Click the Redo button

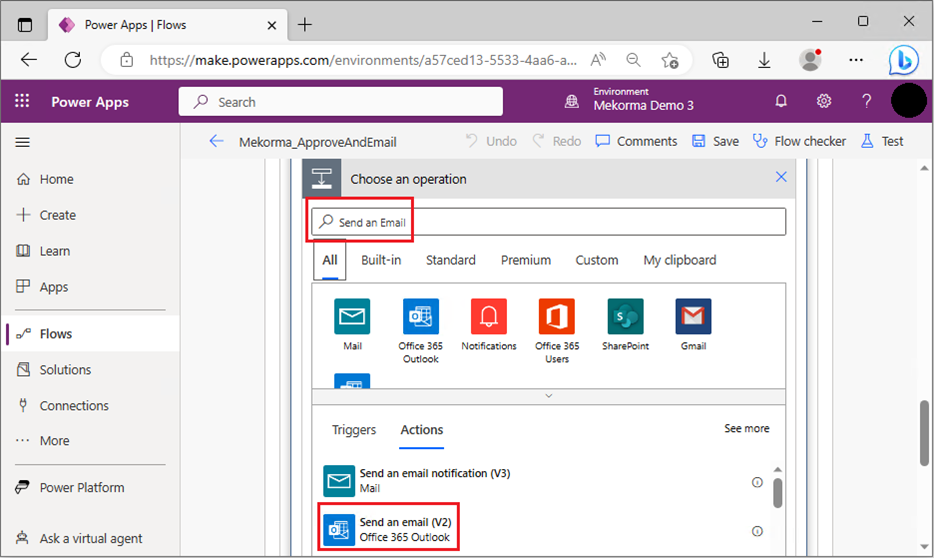pos(557,141)
